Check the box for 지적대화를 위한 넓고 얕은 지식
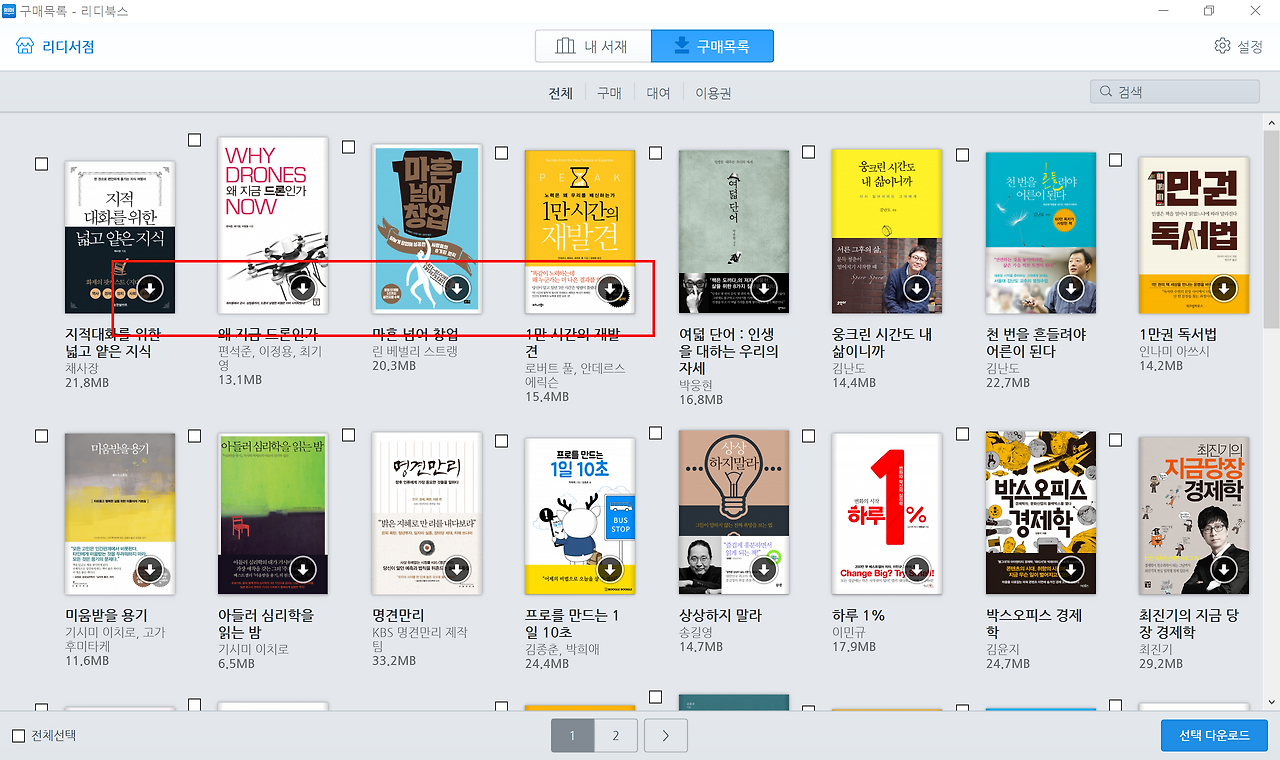Screen dimensions: 1280x760 click(41, 164)
